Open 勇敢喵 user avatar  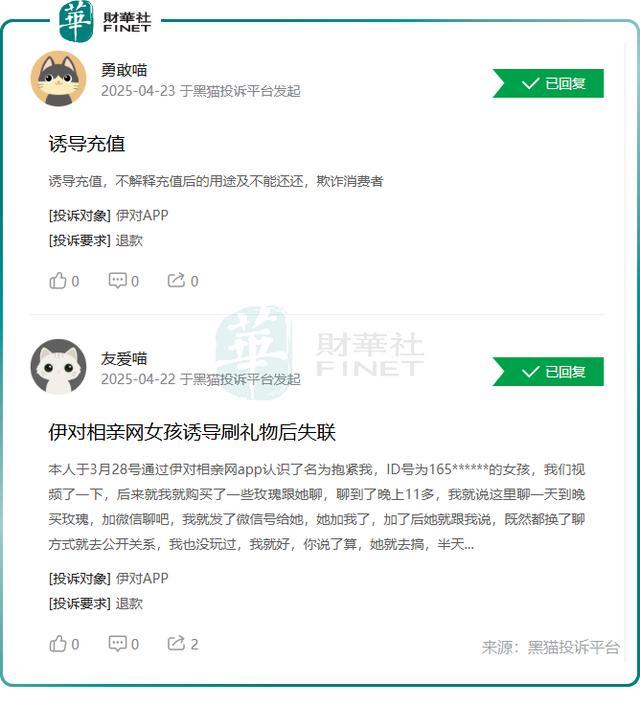tap(58, 78)
